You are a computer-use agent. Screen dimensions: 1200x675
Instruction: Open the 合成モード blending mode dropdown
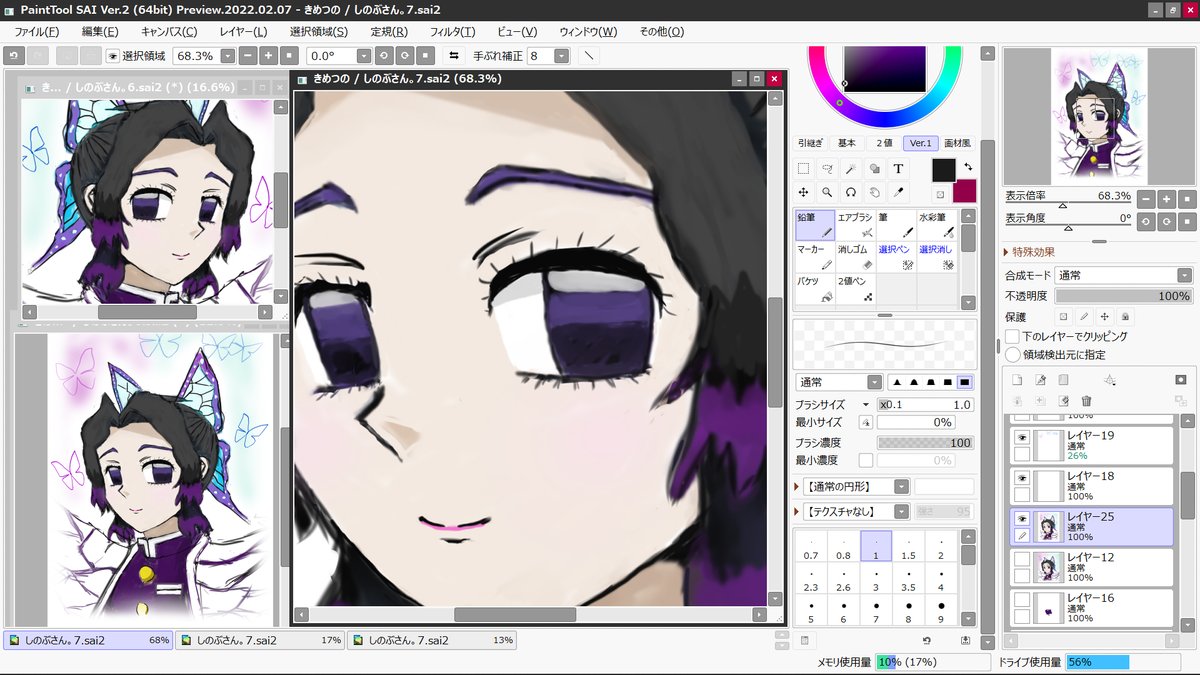pos(1184,275)
